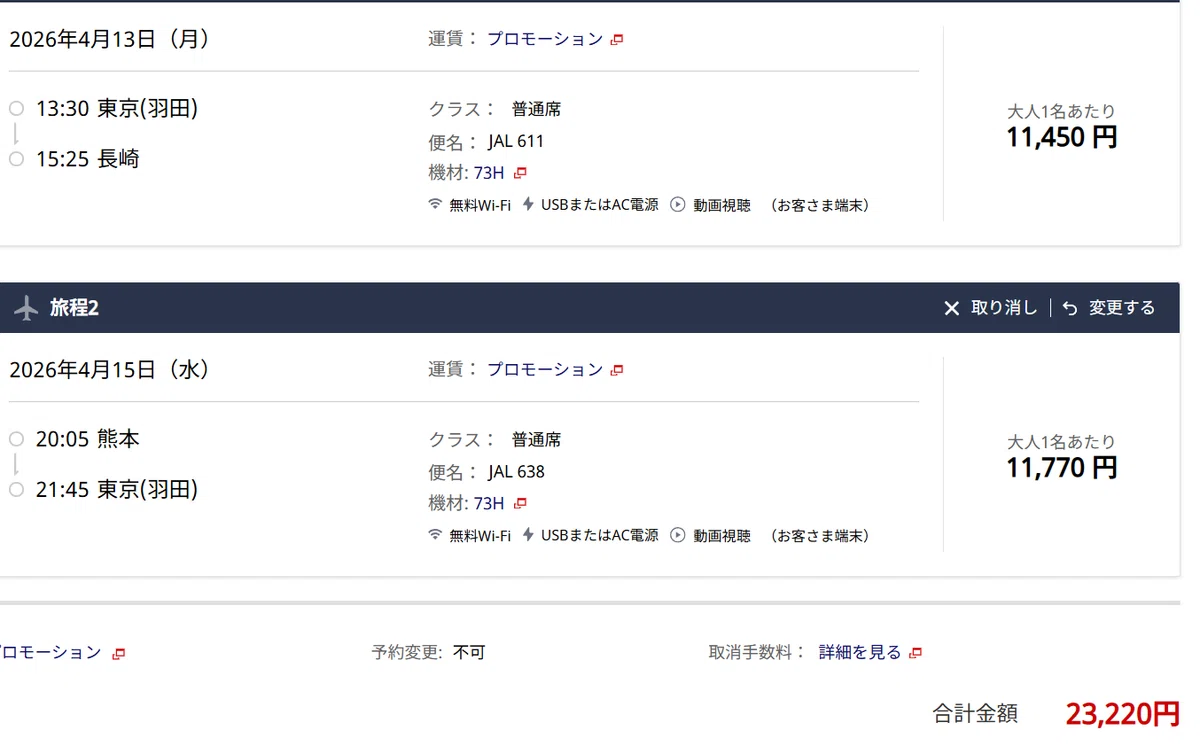The width and height of the screenshot is (1200, 744).
Task: Open the bottom プロモーション fare rules link
Action: coord(50,652)
